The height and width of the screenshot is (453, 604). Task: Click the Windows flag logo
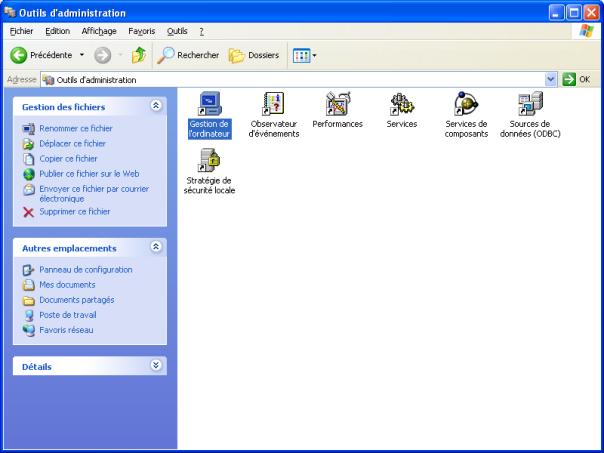tap(586, 31)
